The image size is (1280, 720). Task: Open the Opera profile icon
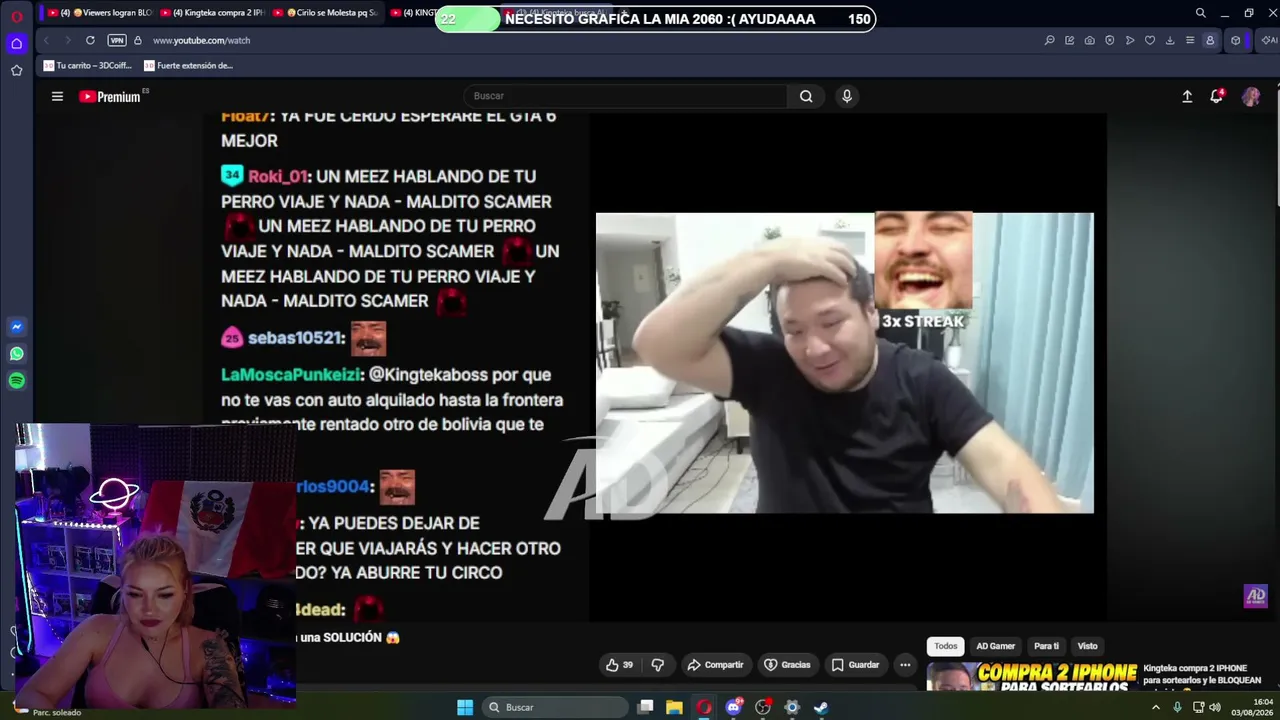1210,40
